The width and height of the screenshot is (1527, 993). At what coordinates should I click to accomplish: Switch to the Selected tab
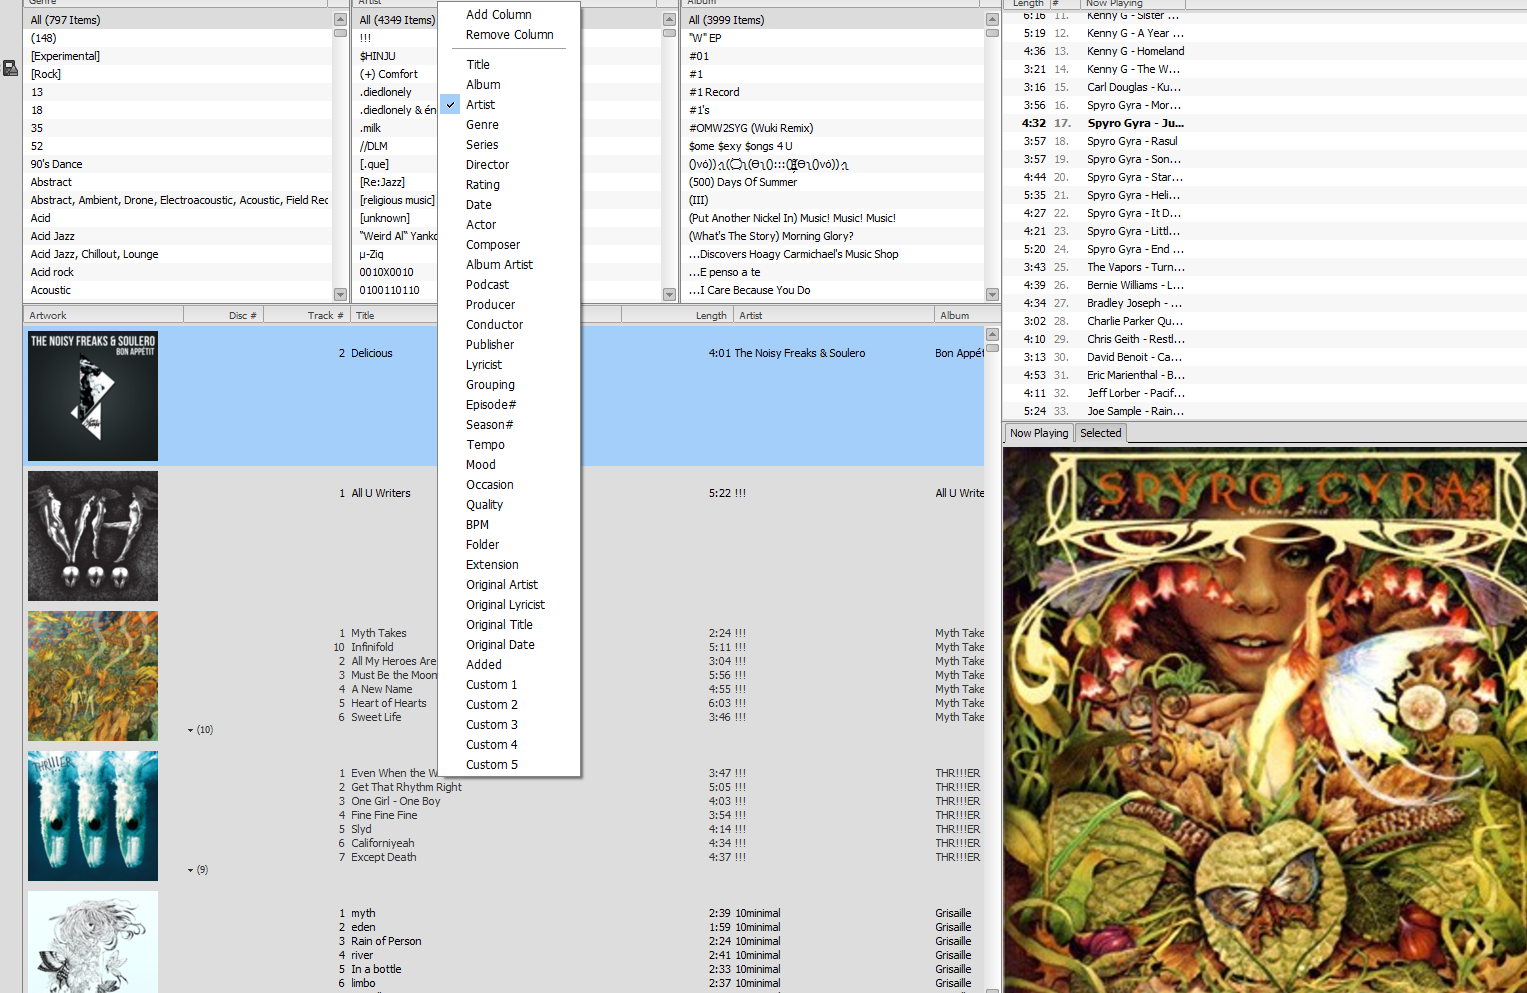tap(1100, 433)
